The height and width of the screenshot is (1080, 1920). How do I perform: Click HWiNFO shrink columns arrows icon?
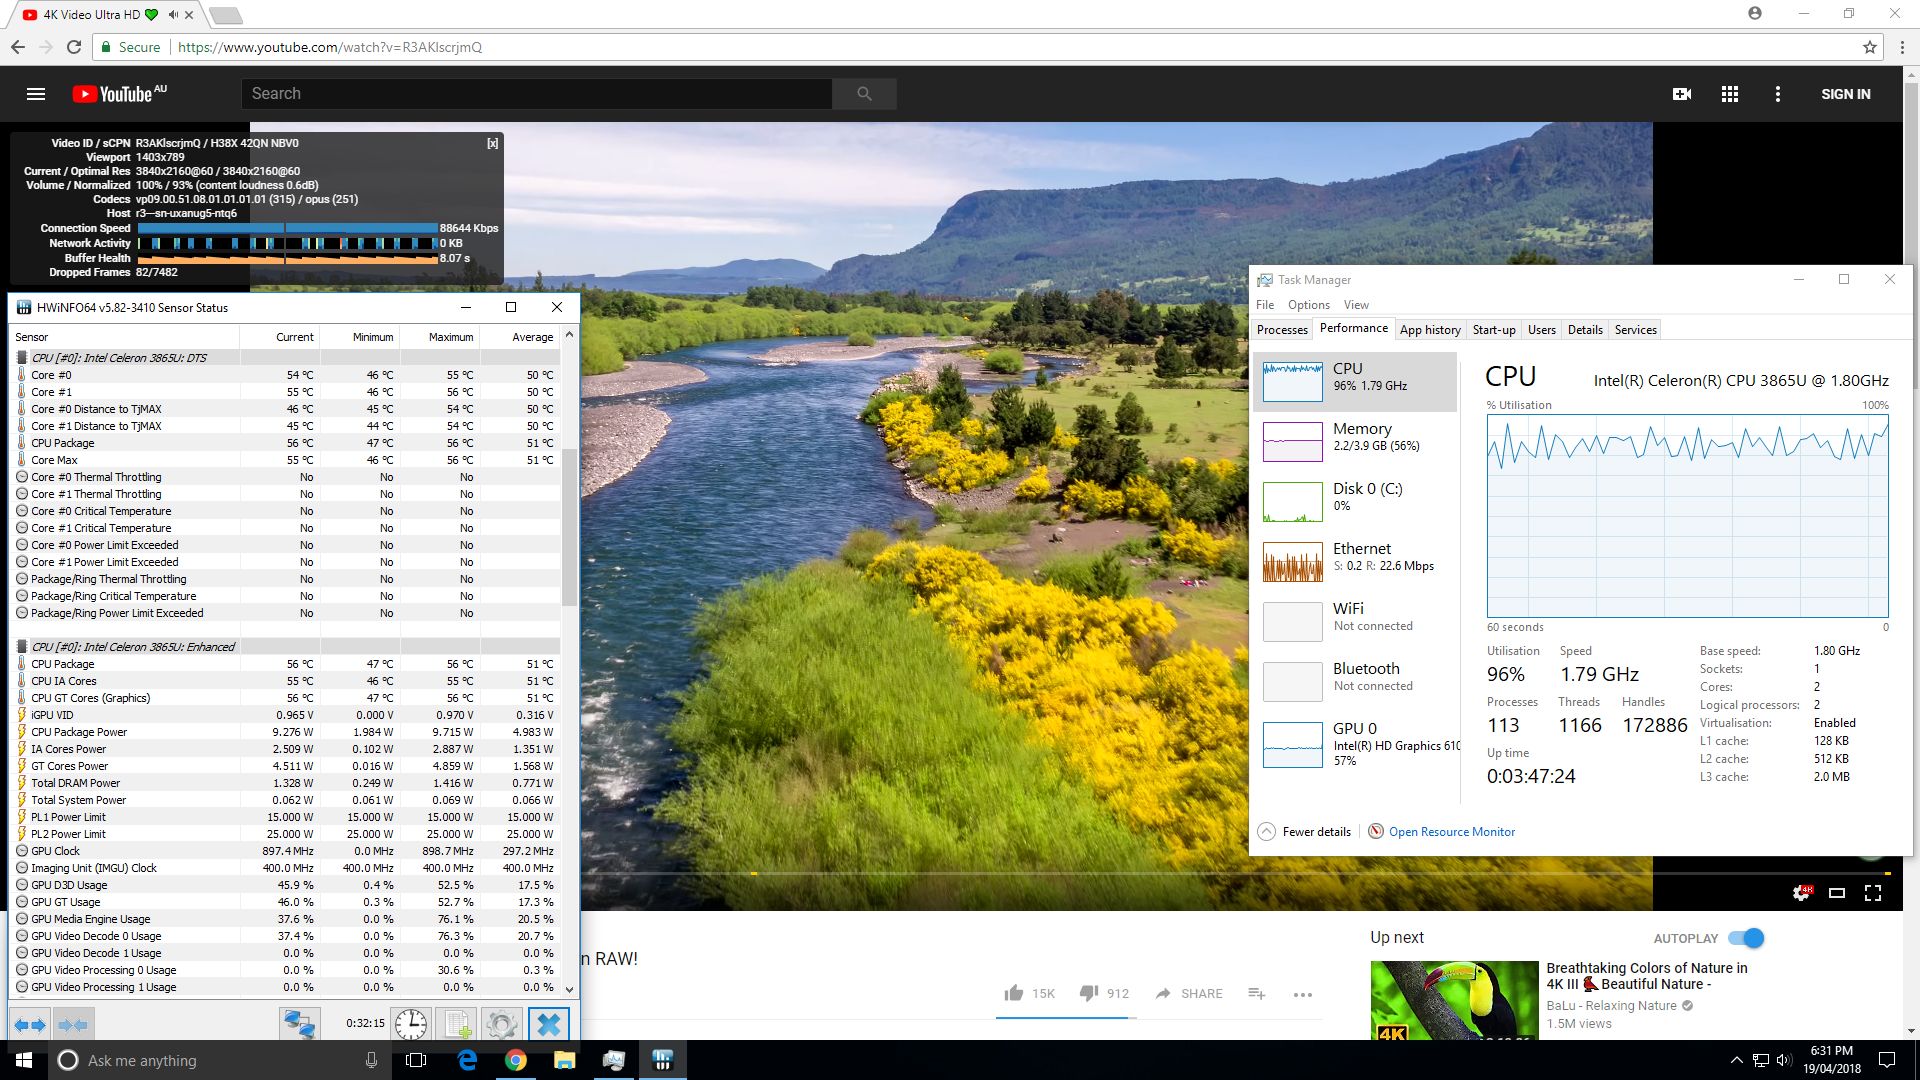point(73,1025)
